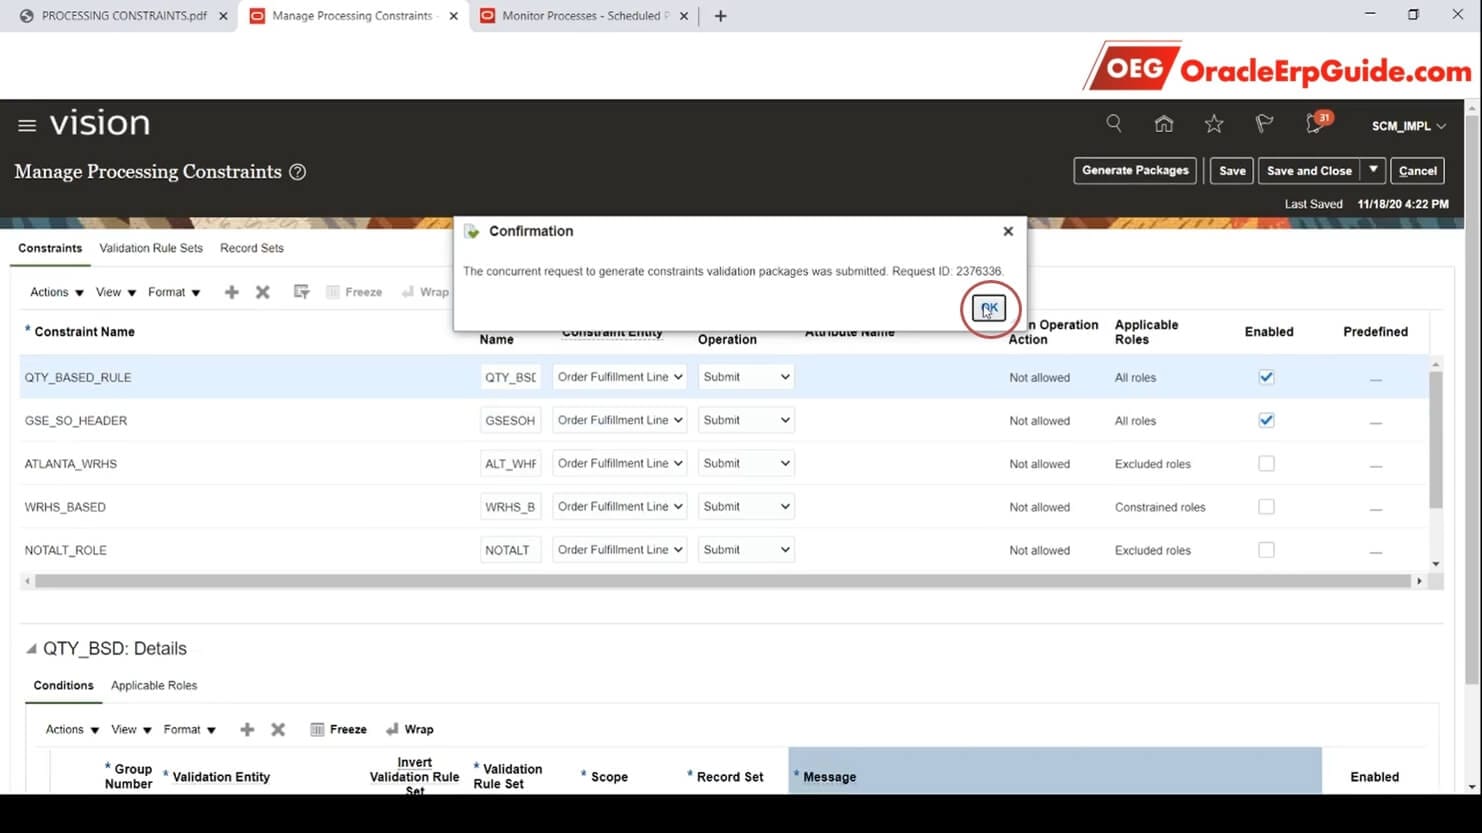Select the WRHS_BASED constraint row name
The height and width of the screenshot is (833, 1482).
coord(65,507)
